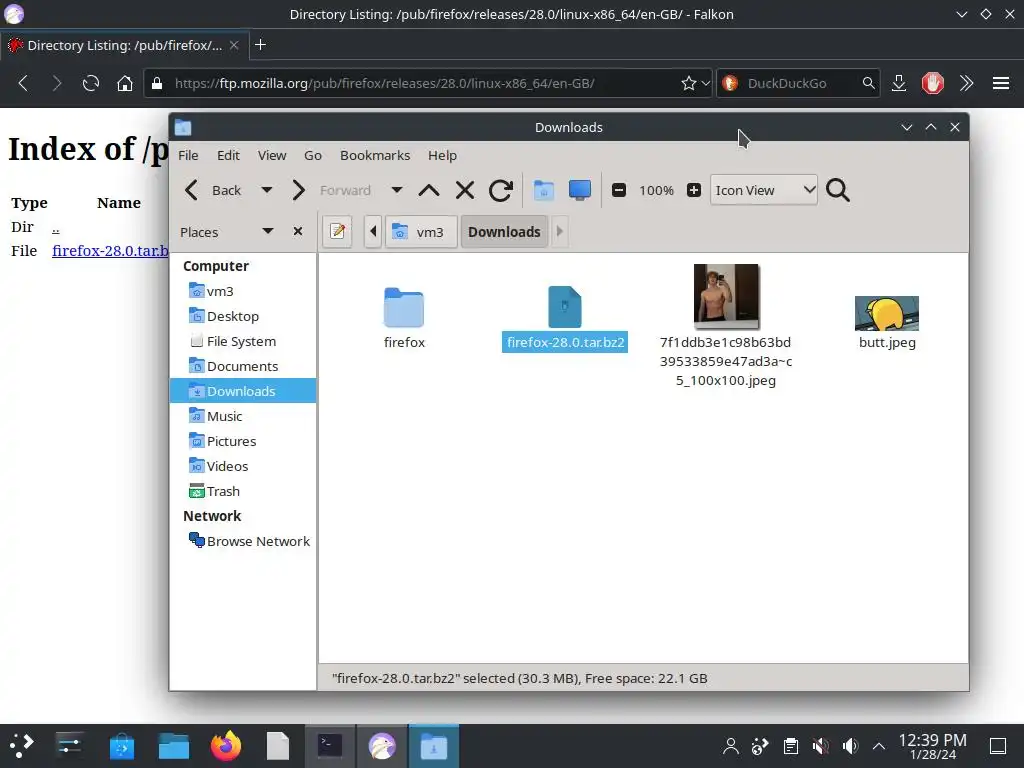This screenshot has height=768, width=1024.
Task: Click the vm3 path breadcrumb button
Action: (x=420, y=232)
